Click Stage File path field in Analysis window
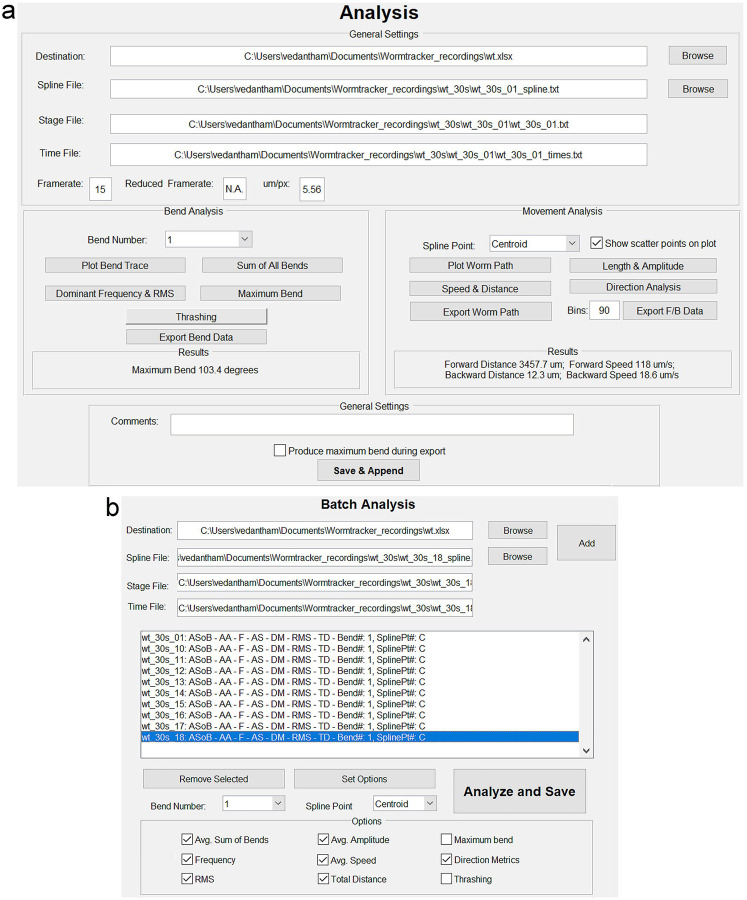The image size is (747, 900). (378, 124)
